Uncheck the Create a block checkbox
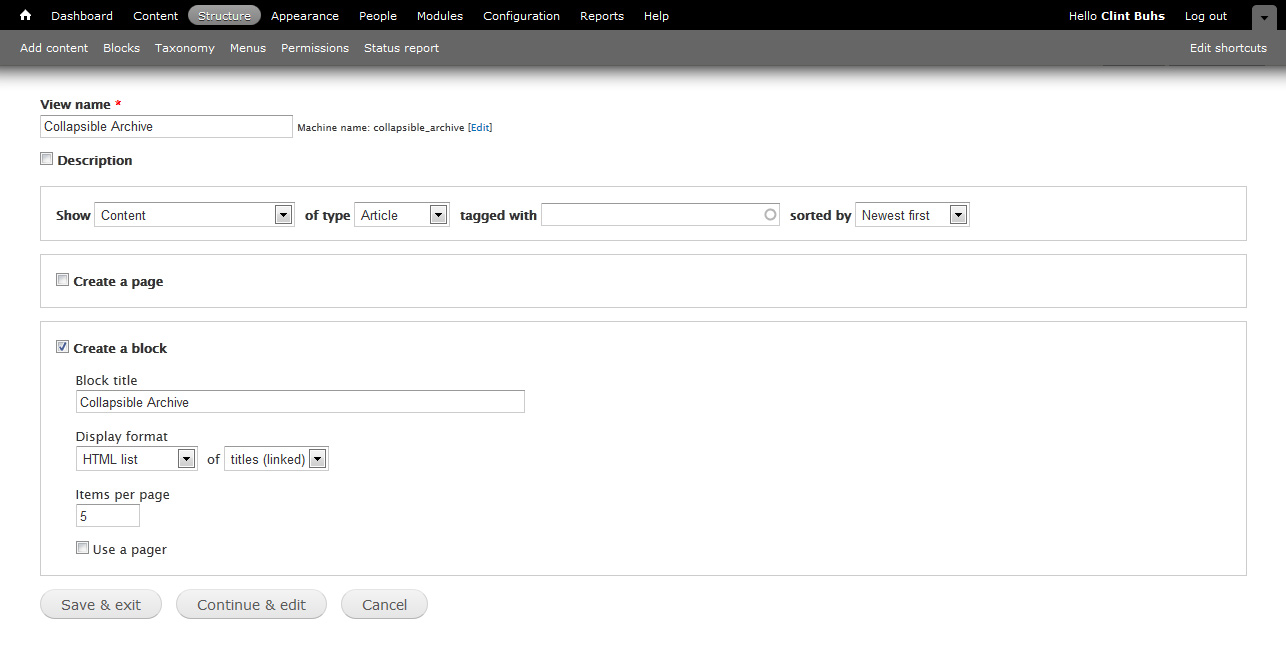1286x658 pixels. (63, 347)
